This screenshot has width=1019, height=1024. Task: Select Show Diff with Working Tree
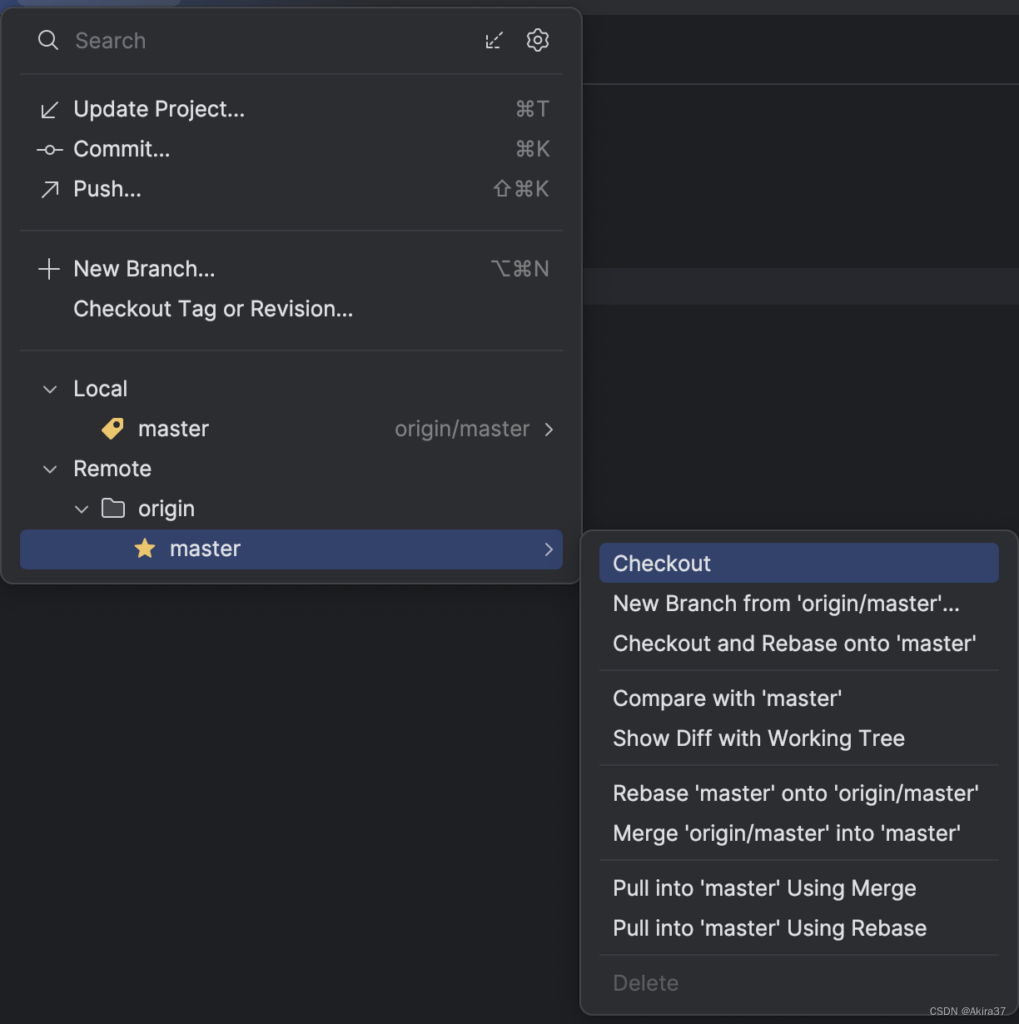(x=758, y=738)
